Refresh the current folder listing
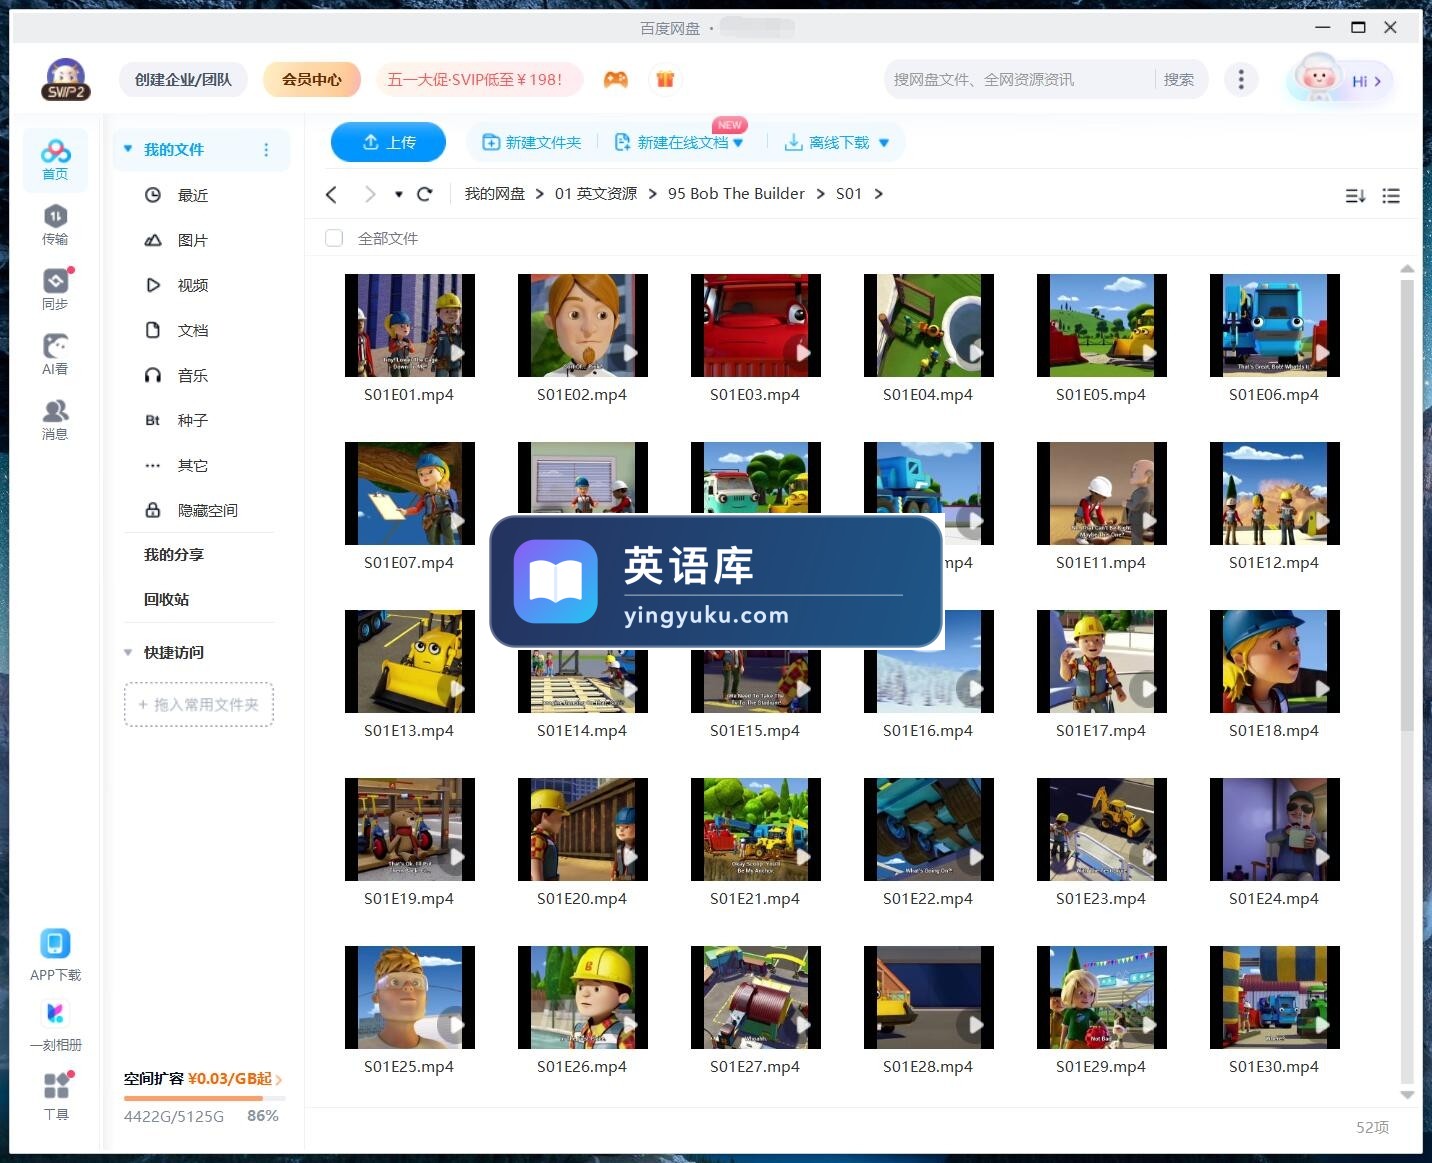This screenshot has width=1432, height=1163. tap(424, 194)
